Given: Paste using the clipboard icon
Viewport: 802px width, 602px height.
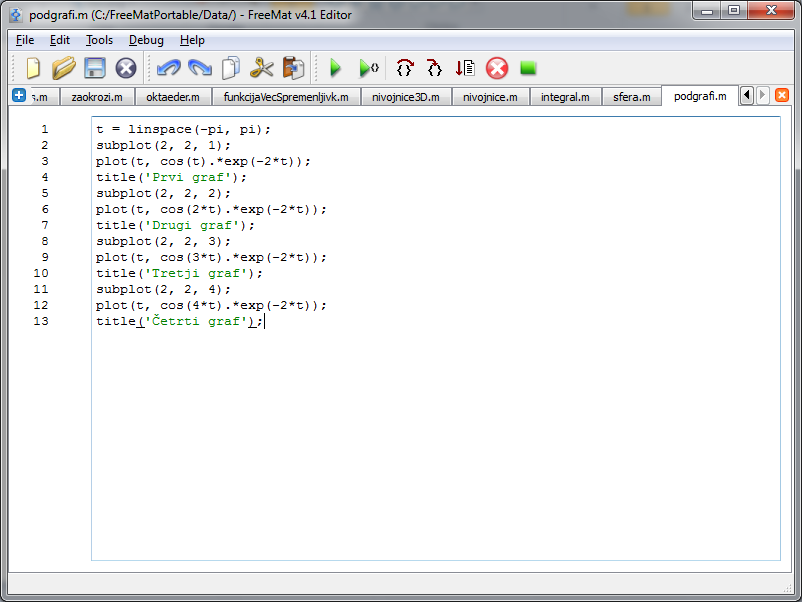Looking at the screenshot, I should click(293, 68).
